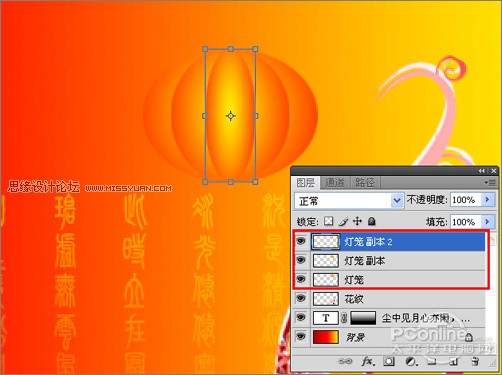Screen dimensions: 502x375
Task: Click the bottom-left transform handle
Action: point(205,182)
